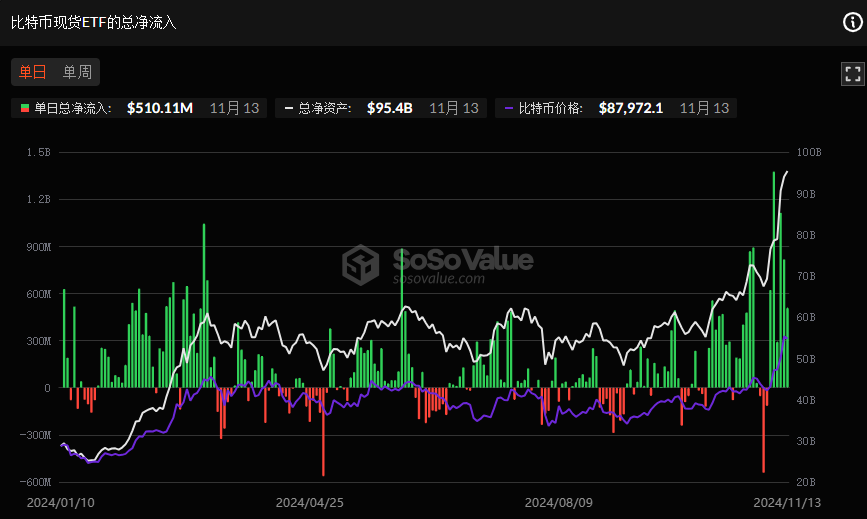Click the red-green daily net inflow legend marker
This screenshot has height=519, width=867.
click(24, 108)
